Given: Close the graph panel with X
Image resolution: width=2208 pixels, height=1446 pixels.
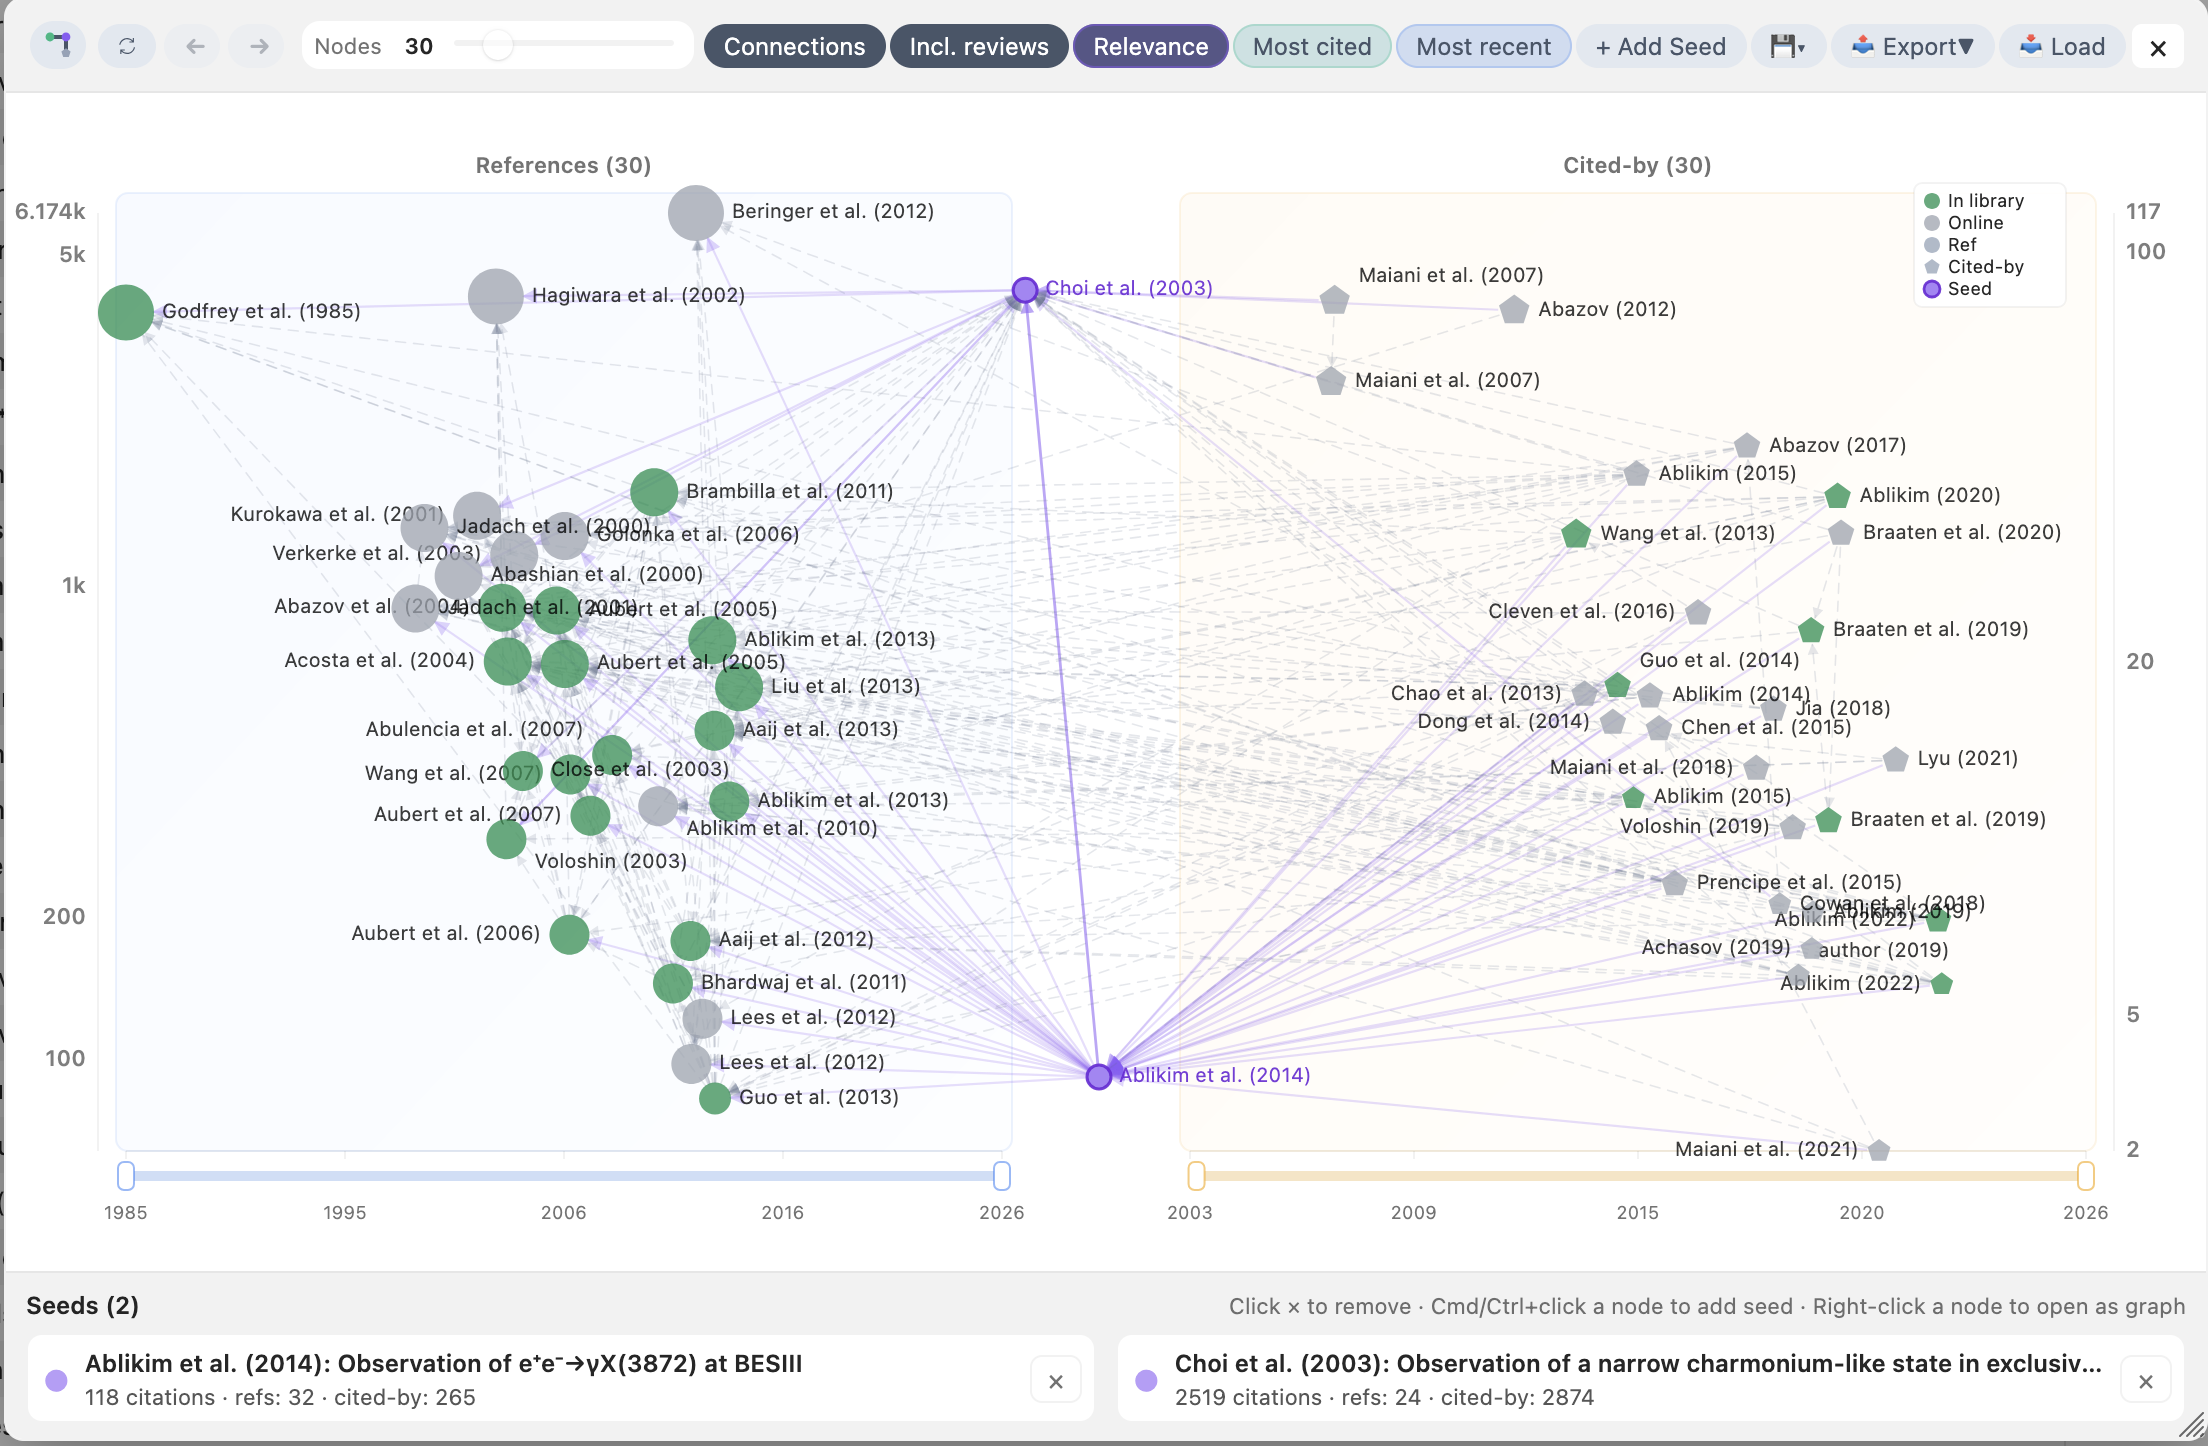Looking at the screenshot, I should coord(2158,47).
